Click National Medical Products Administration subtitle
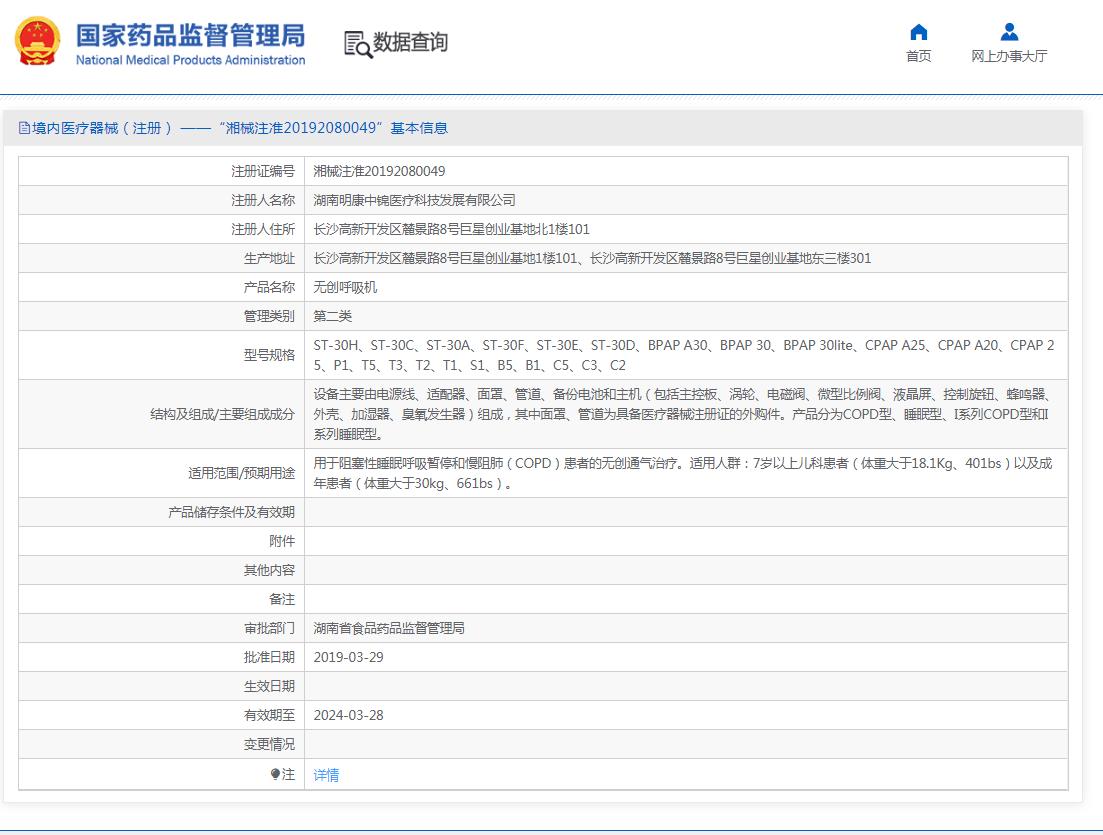This screenshot has height=835, width=1103. pyautogui.click(x=191, y=60)
